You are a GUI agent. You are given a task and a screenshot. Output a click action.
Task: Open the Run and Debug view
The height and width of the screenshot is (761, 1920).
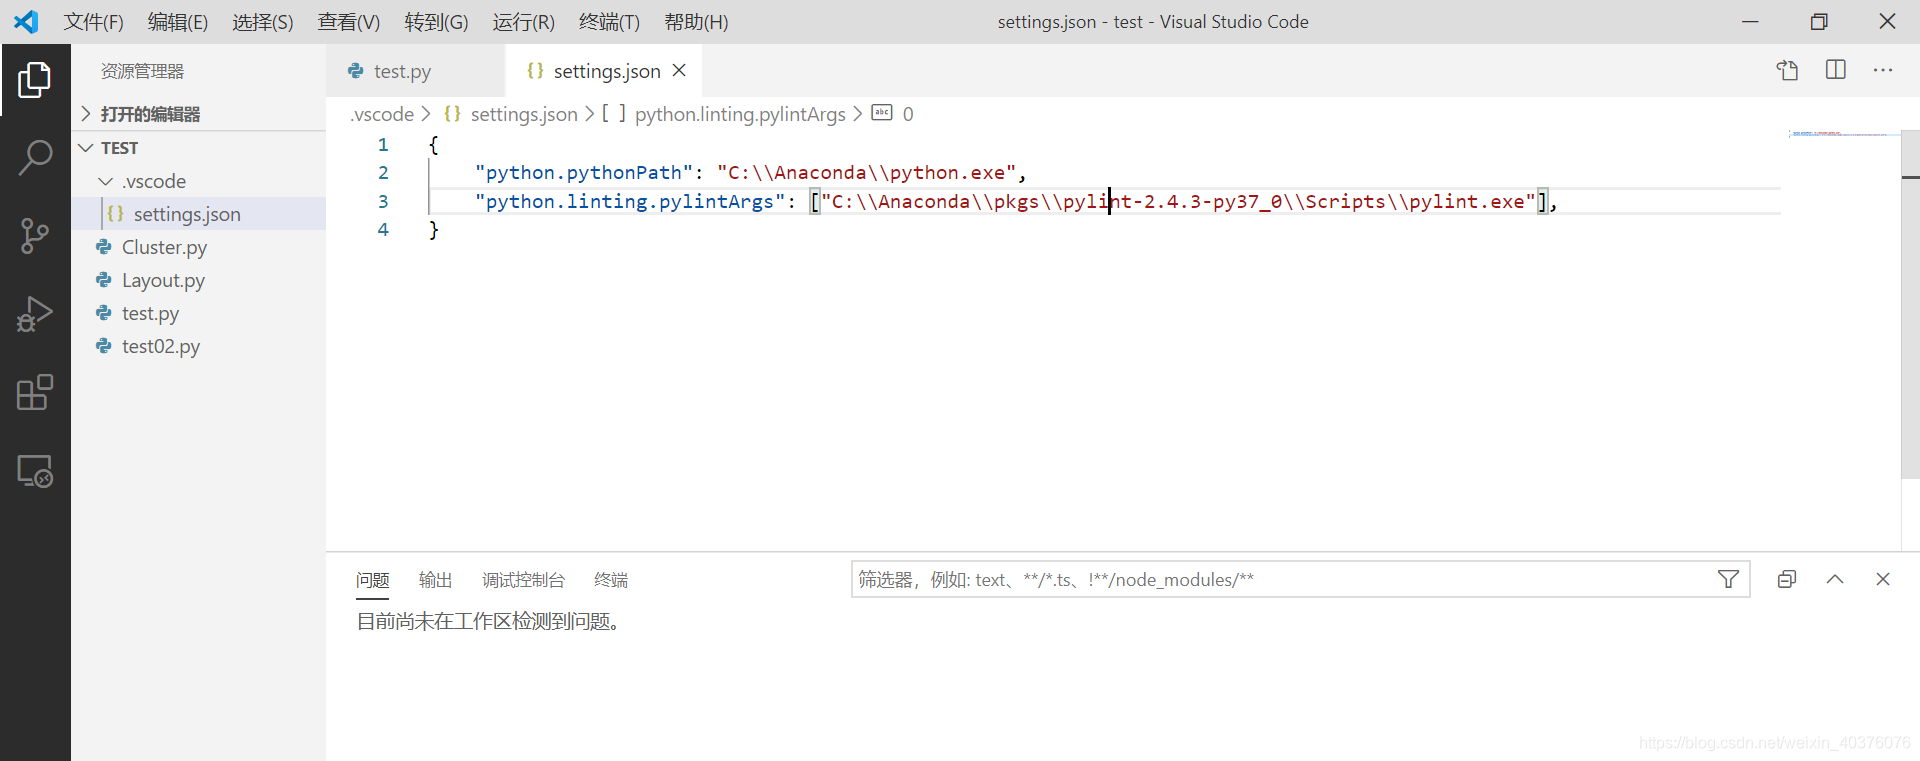click(x=35, y=314)
